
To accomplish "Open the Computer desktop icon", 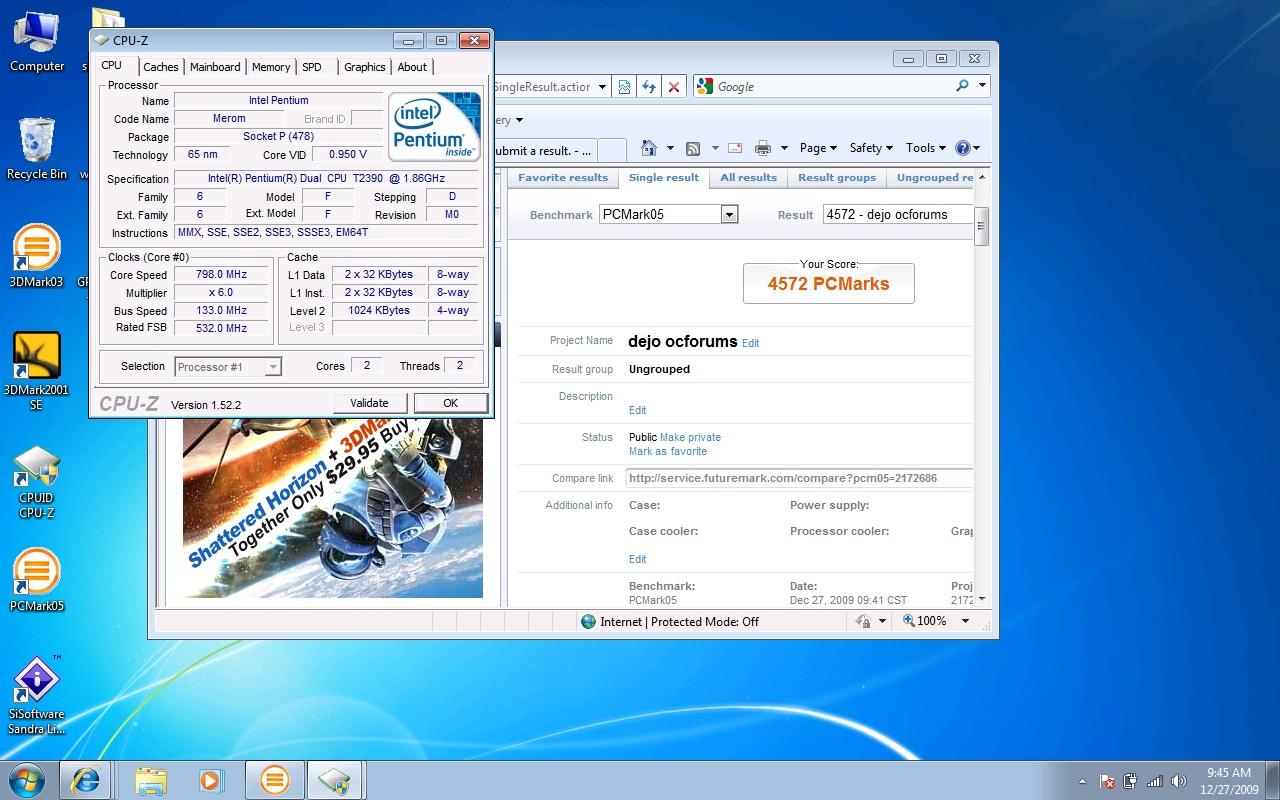I will point(37,42).
